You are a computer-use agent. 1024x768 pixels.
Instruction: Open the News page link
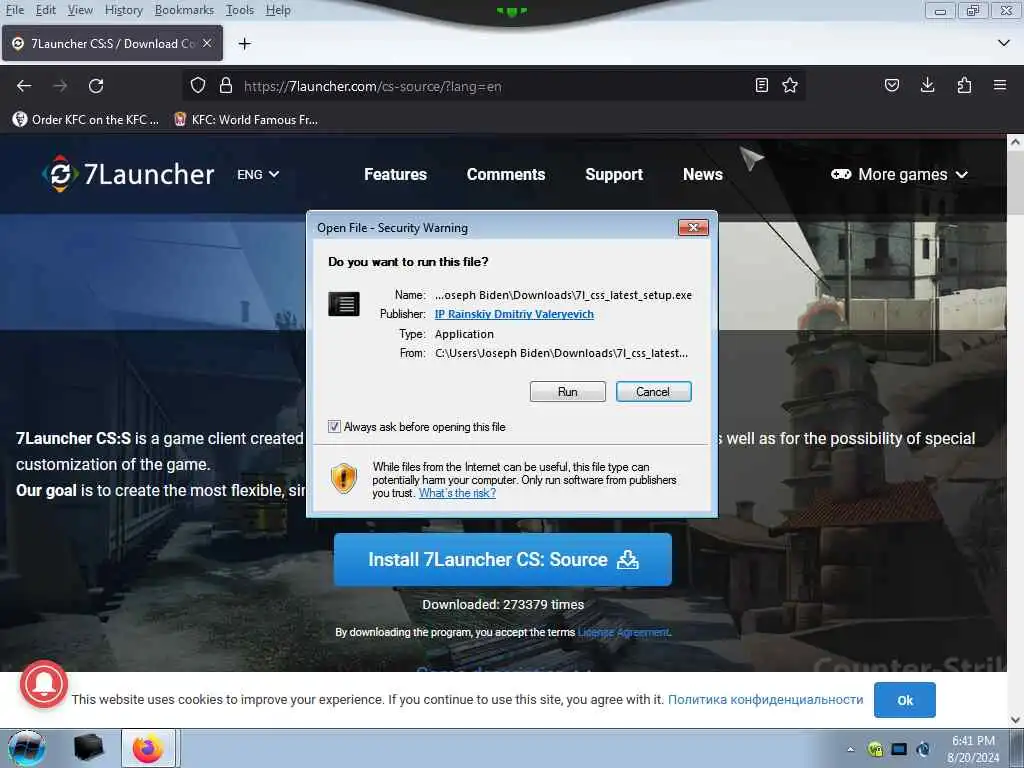coord(703,174)
